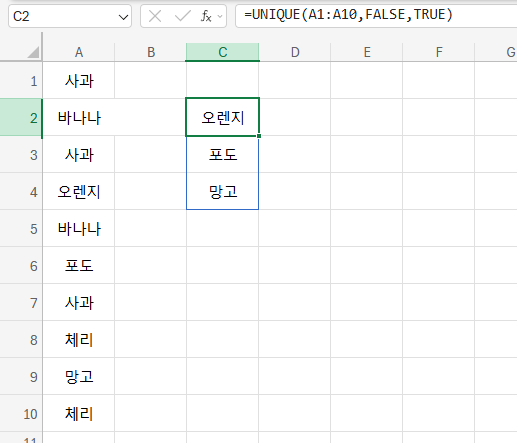Viewport: 517px width, 443px height.
Task: Click cell A2 containing 바나나
Action: click(79, 117)
